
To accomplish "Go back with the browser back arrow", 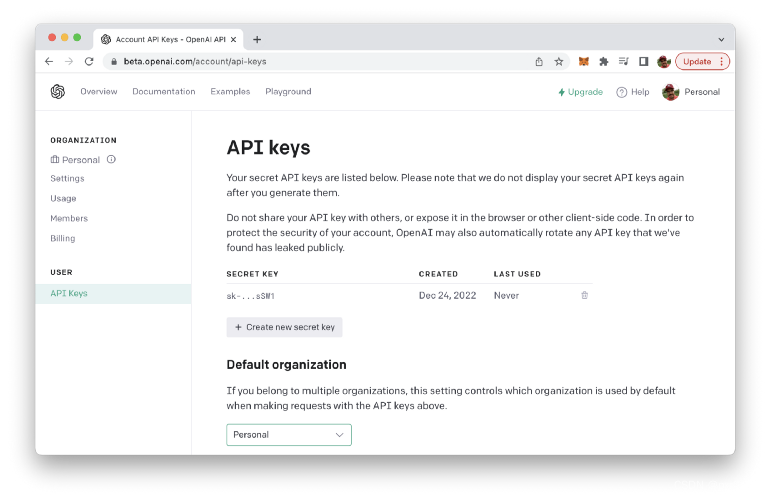I will click(49, 61).
